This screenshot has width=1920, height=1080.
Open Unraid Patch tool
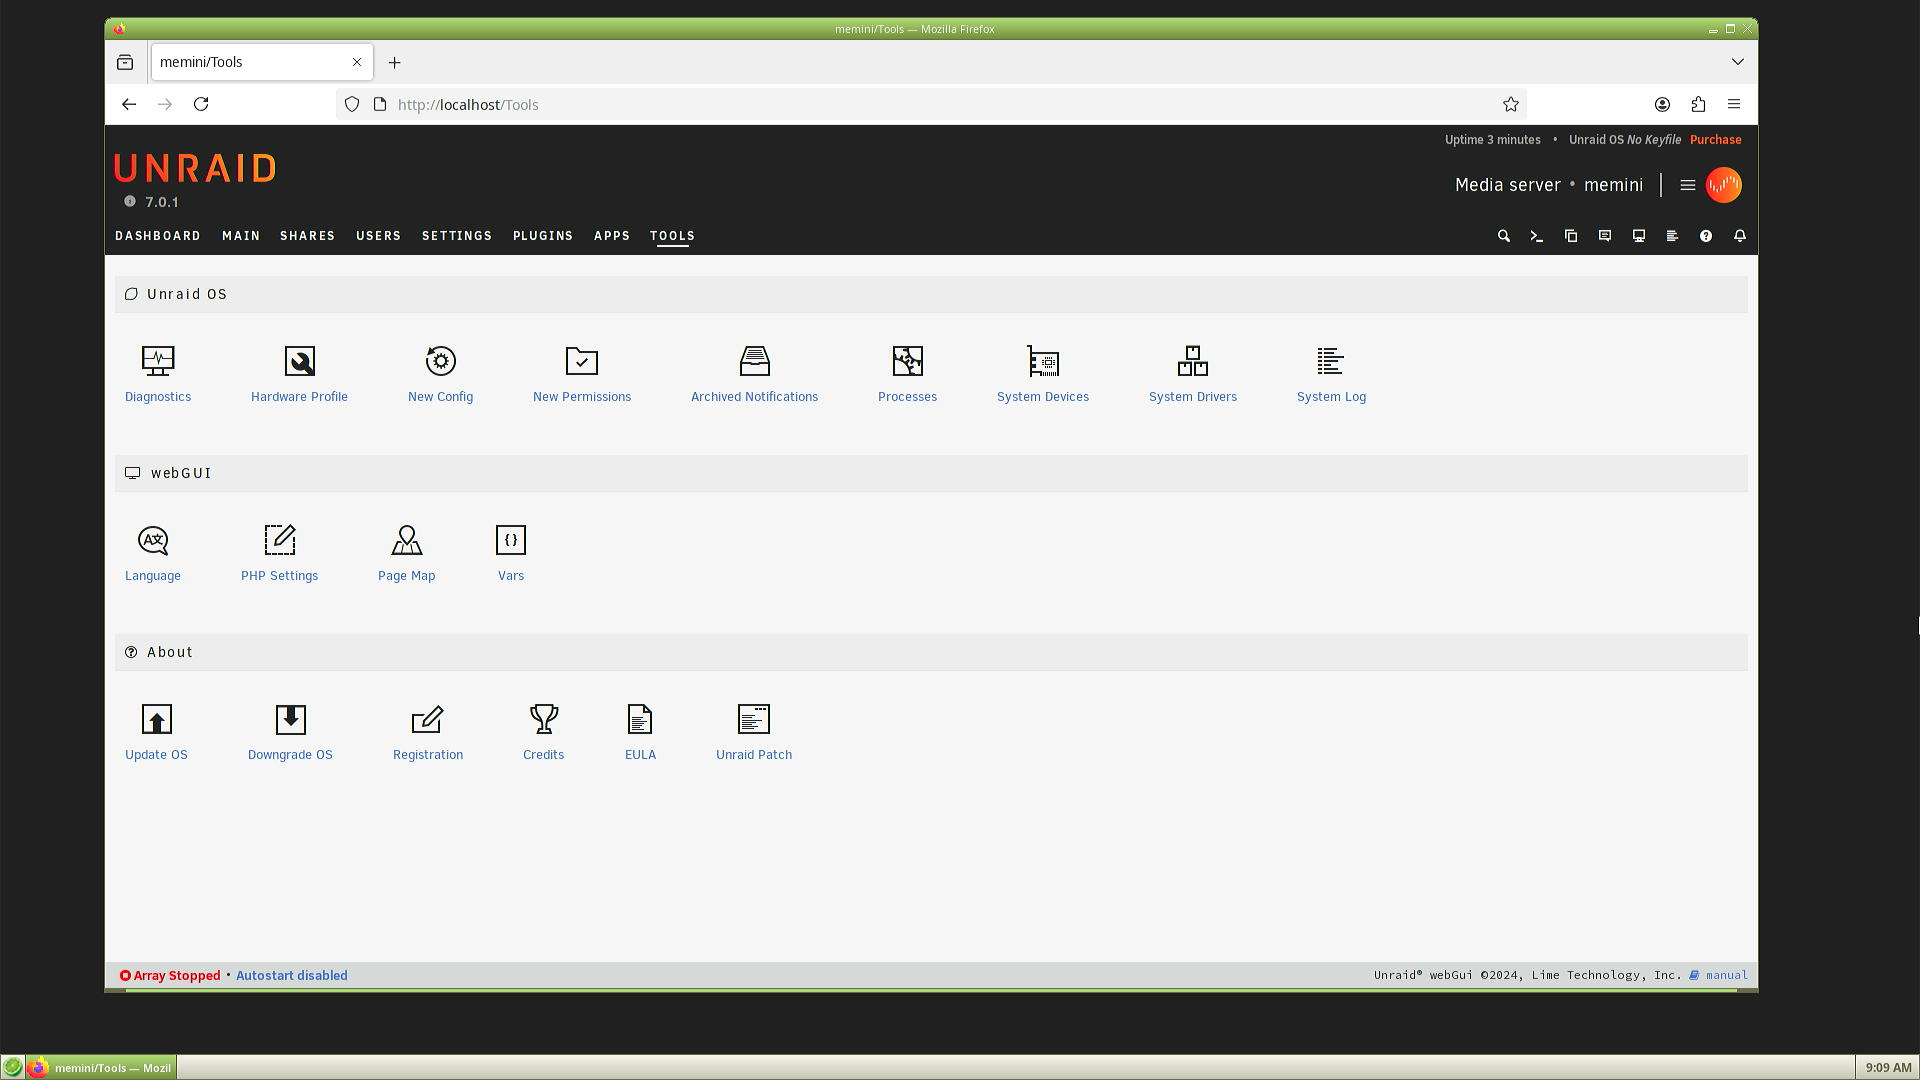point(754,732)
